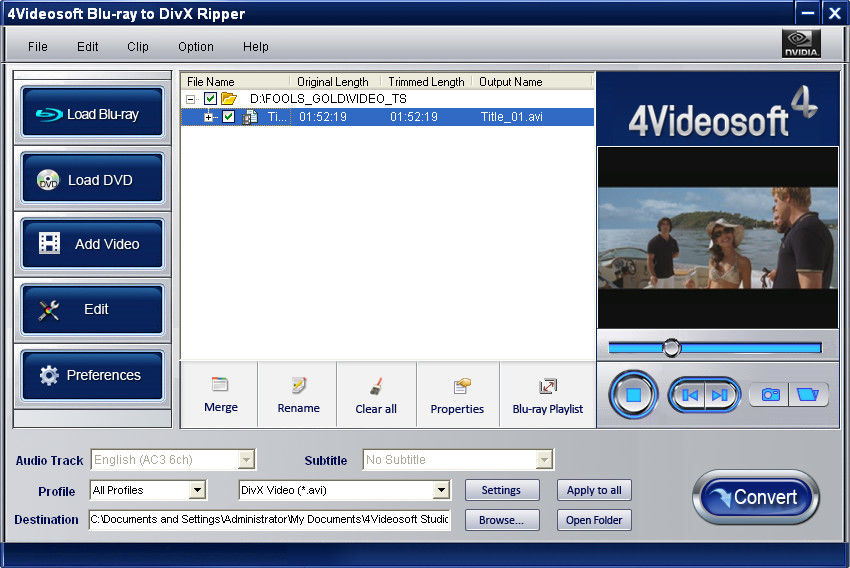Click the Destination path field
This screenshot has height=568, width=850.
[x=269, y=519]
